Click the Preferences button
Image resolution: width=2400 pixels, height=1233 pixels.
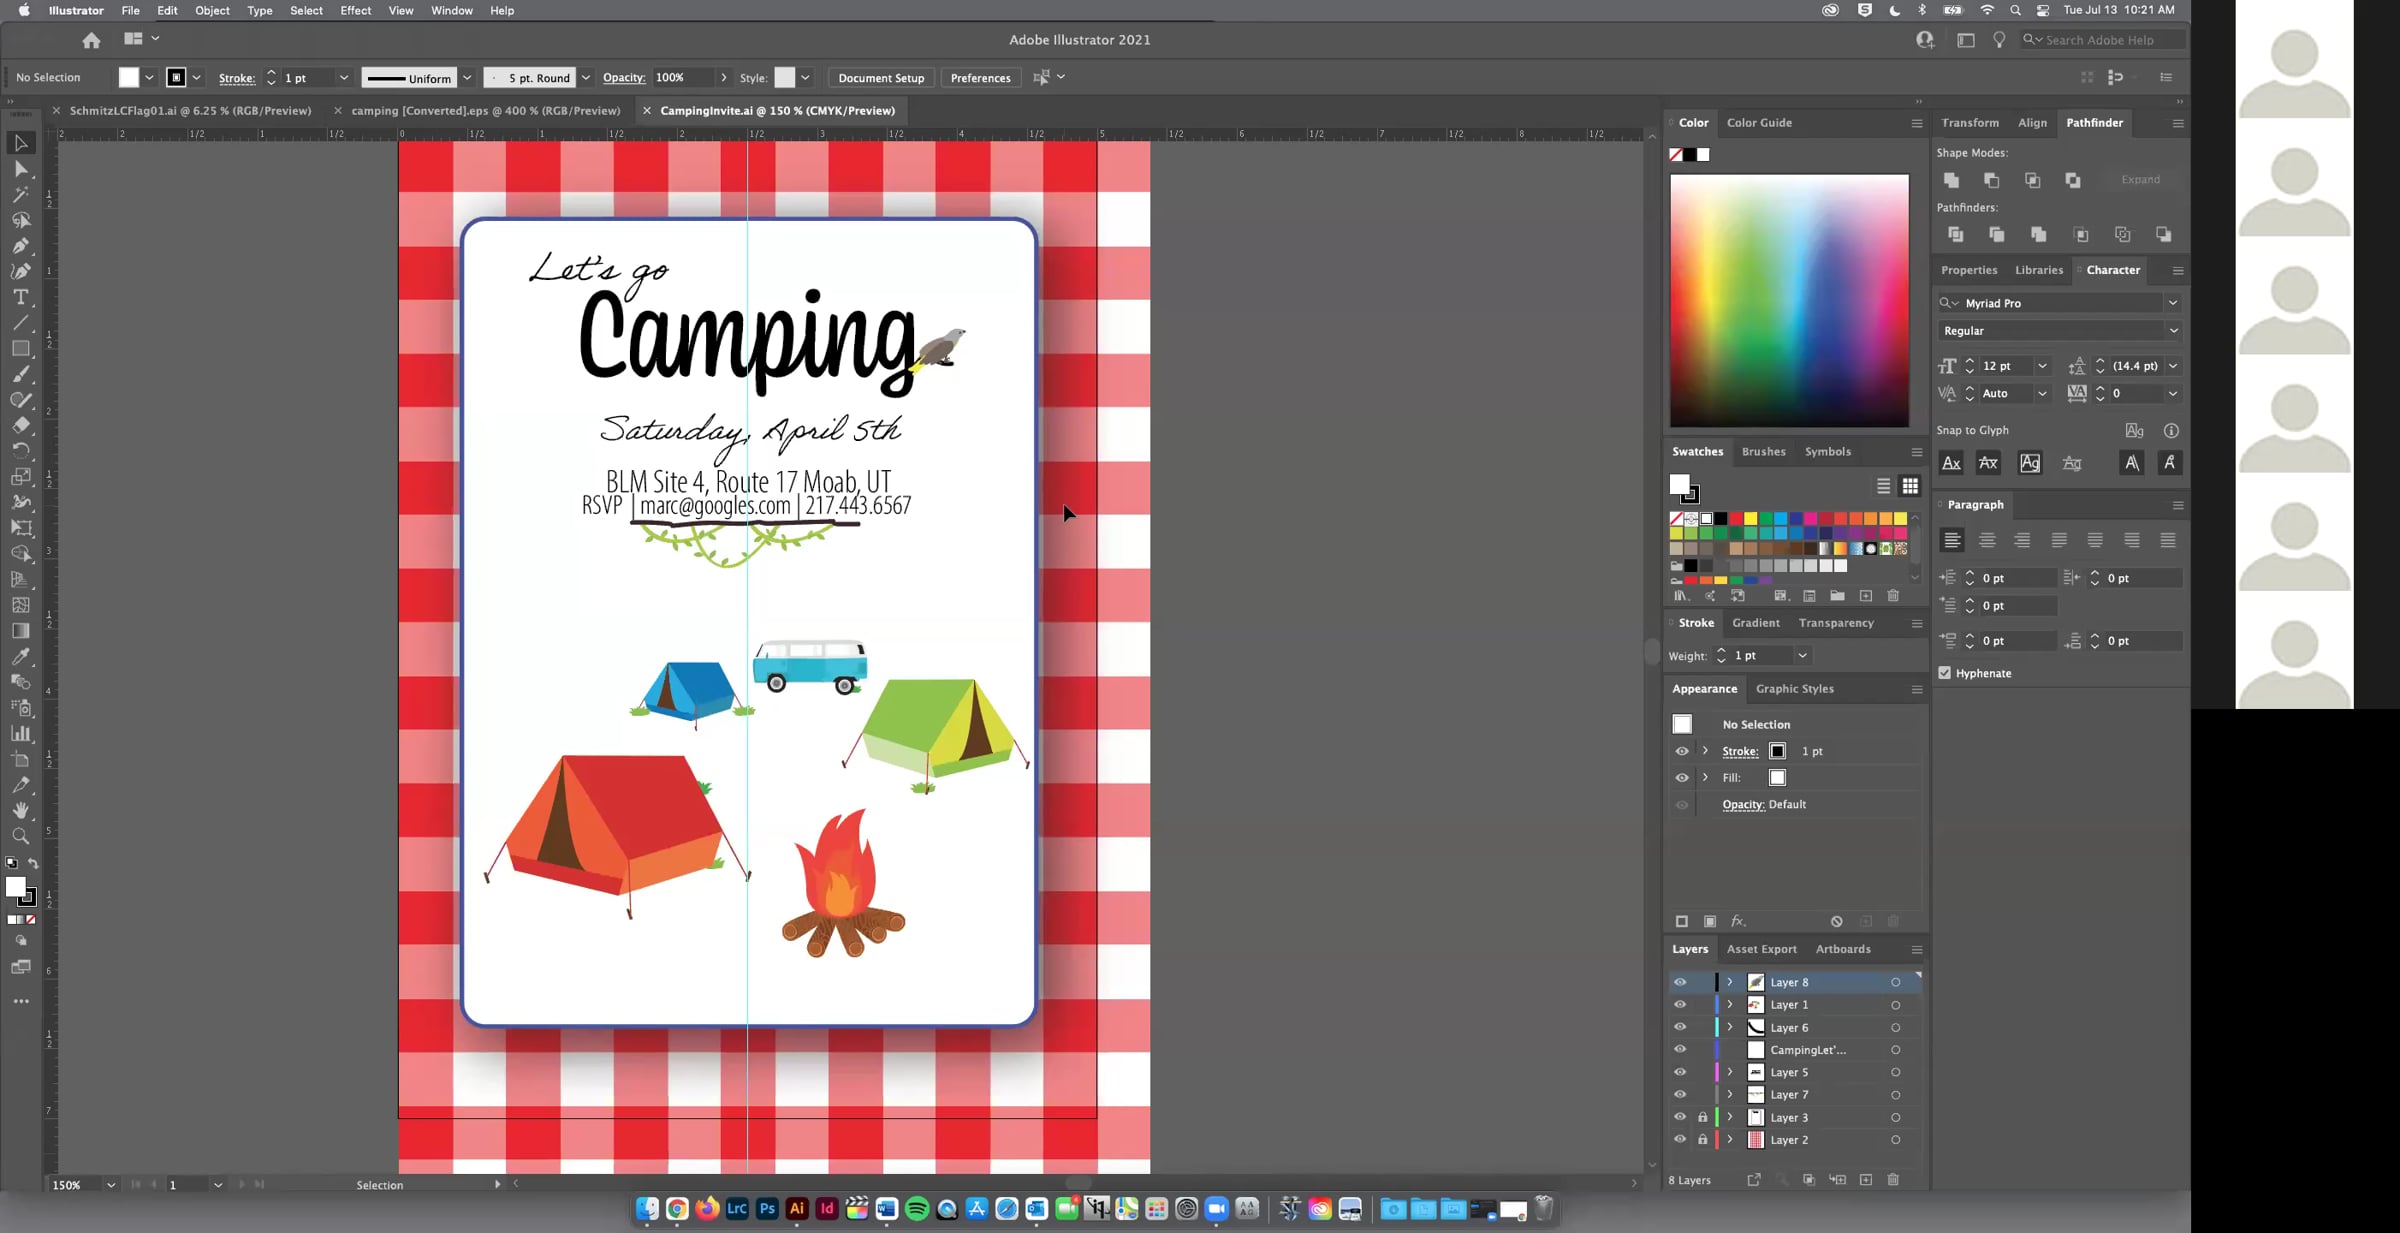980,78
